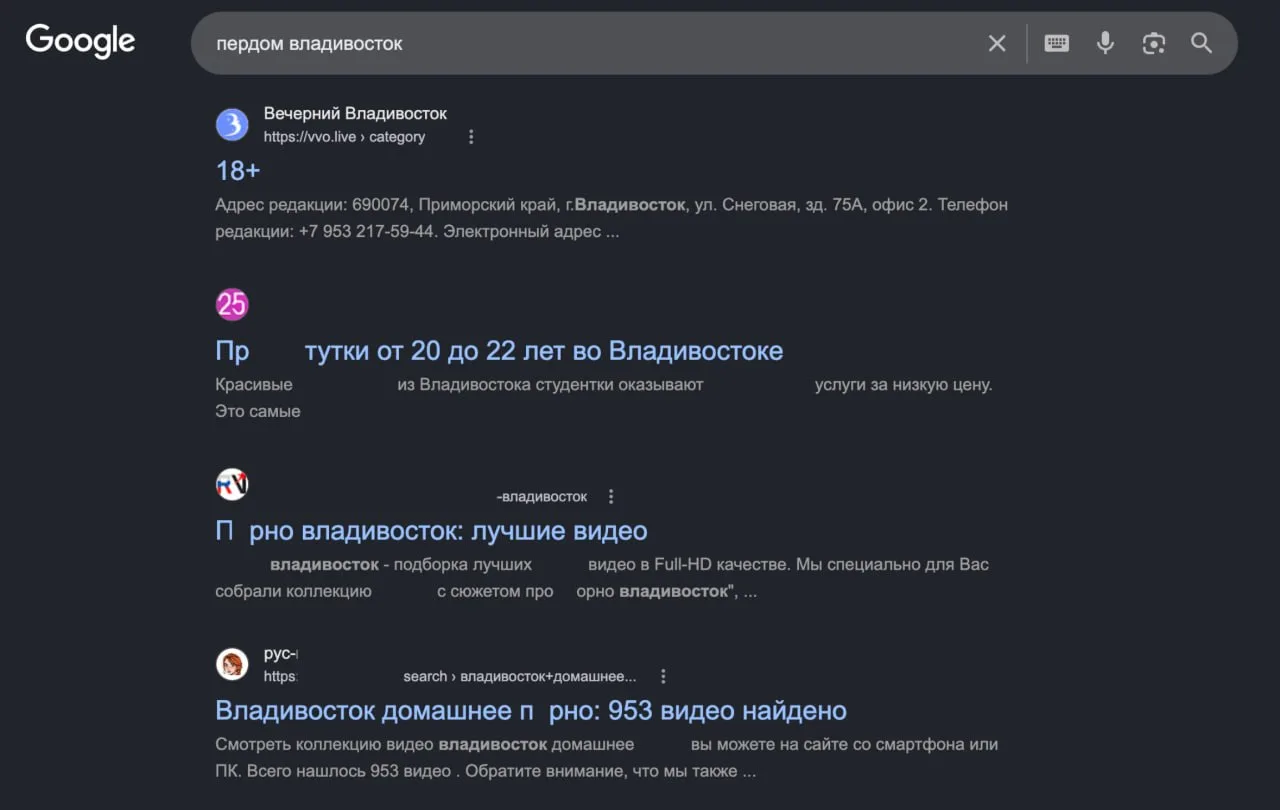Screen dimensions: 1280x810
Task: Click snippet text подборка лучших
Action: point(463,565)
